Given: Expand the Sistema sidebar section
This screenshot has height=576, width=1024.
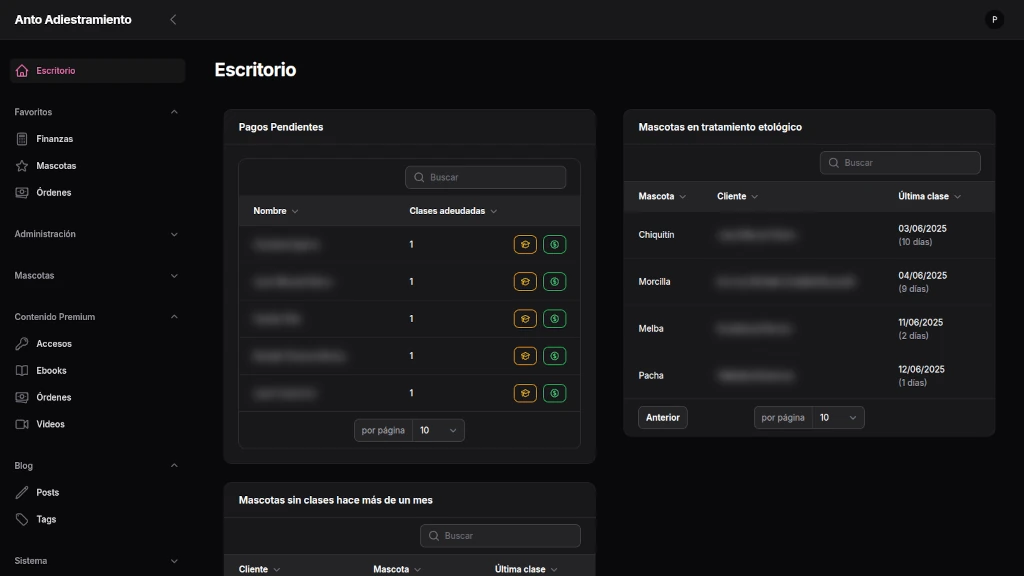Looking at the screenshot, I should [x=97, y=561].
